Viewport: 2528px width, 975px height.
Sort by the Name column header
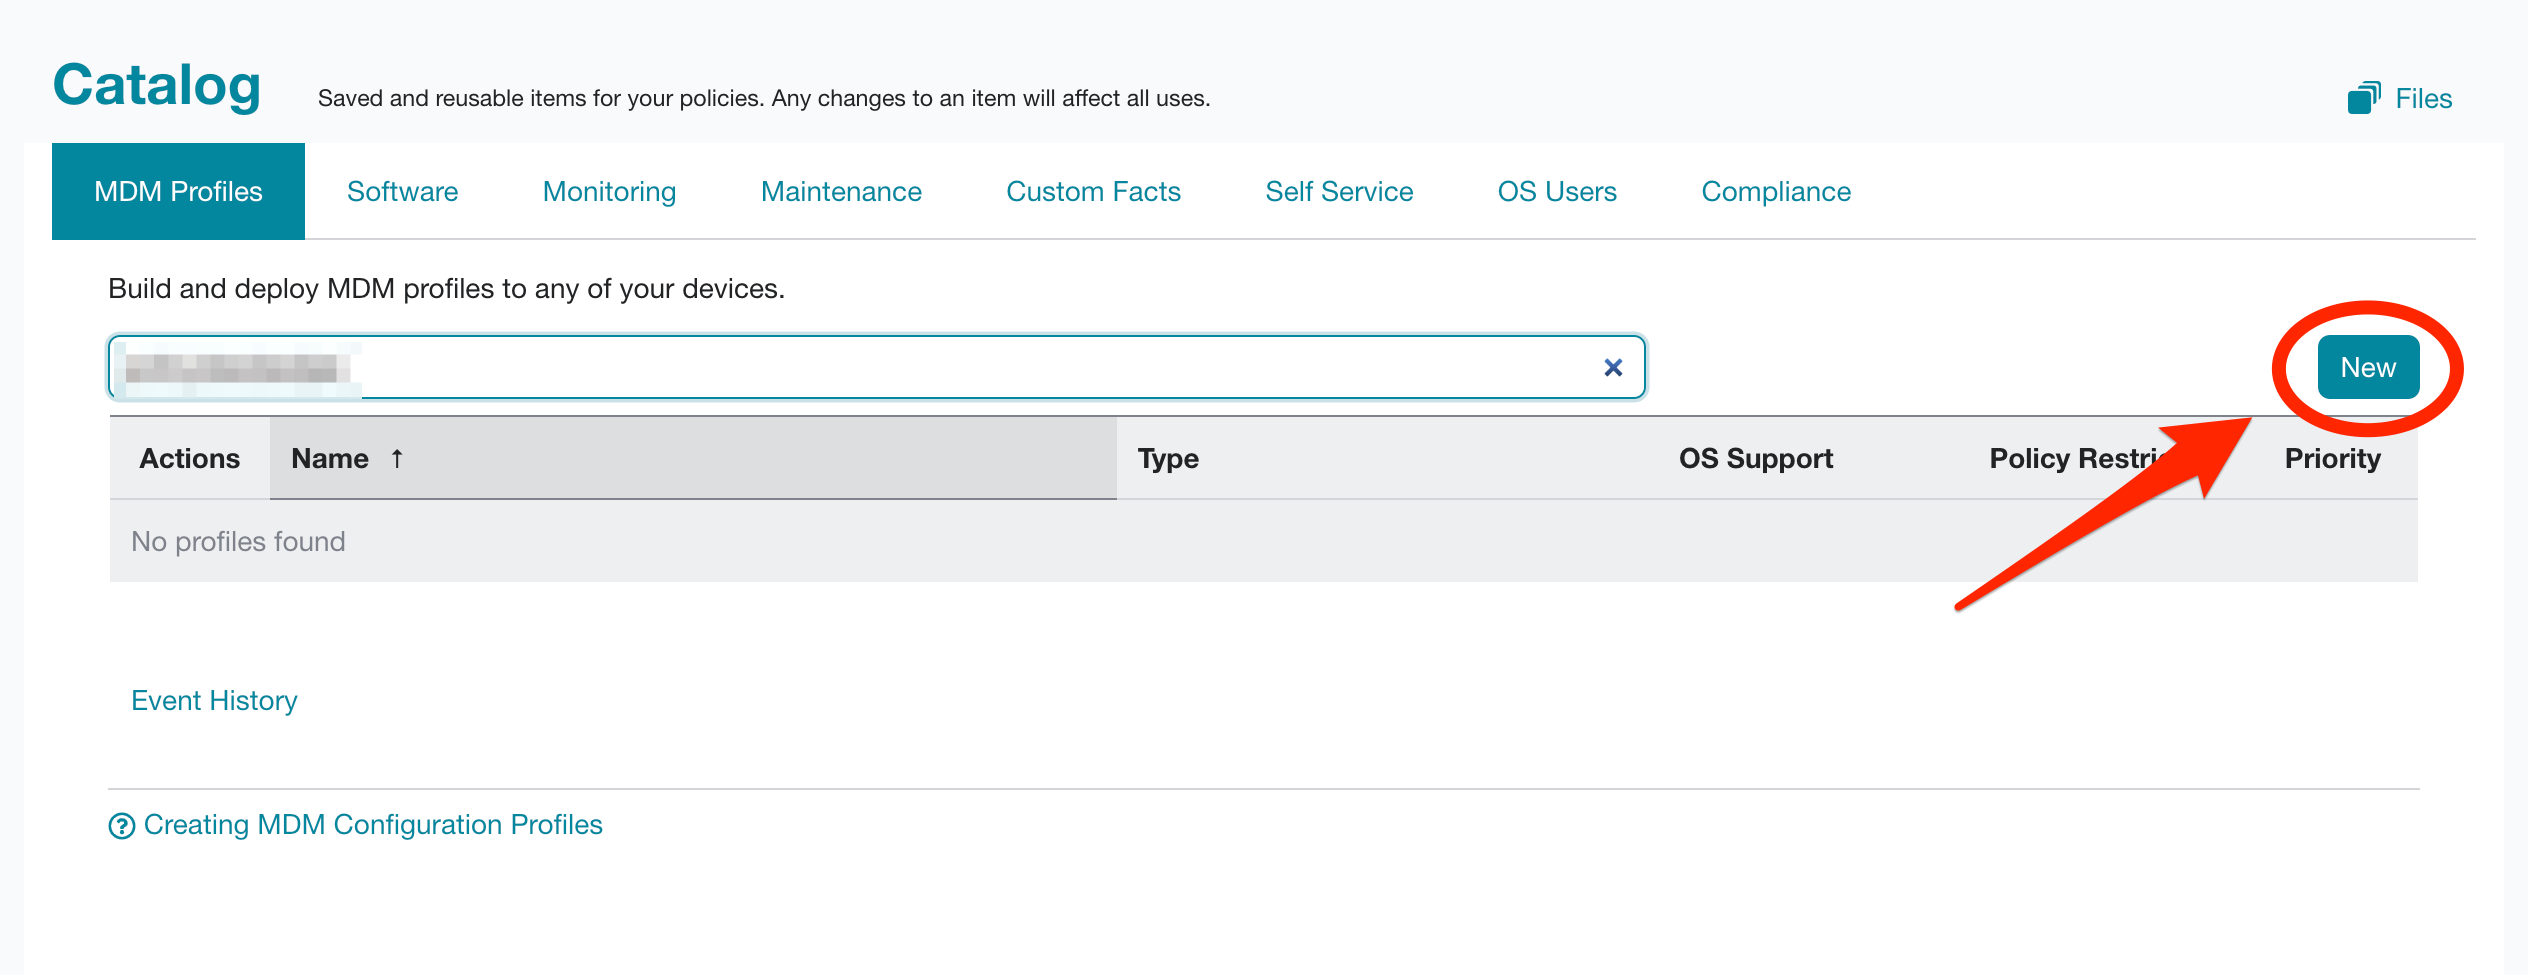(x=693, y=458)
